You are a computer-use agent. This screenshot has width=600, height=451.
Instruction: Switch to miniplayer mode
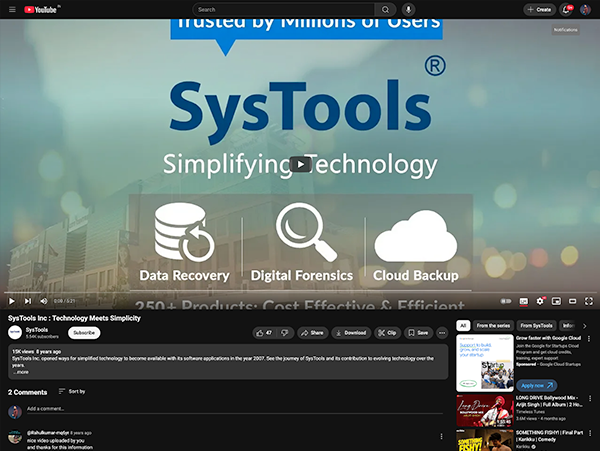click(556, 301)
